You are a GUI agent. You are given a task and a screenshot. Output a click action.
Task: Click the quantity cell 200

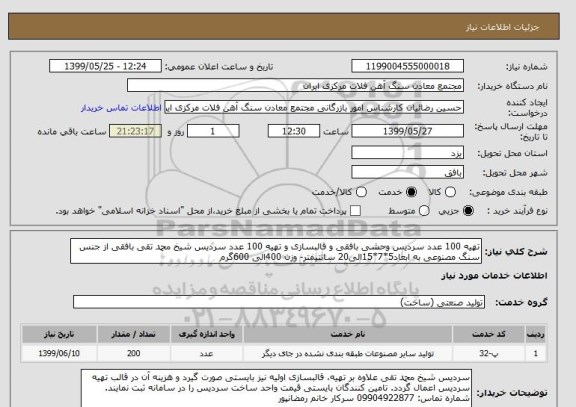133,353
